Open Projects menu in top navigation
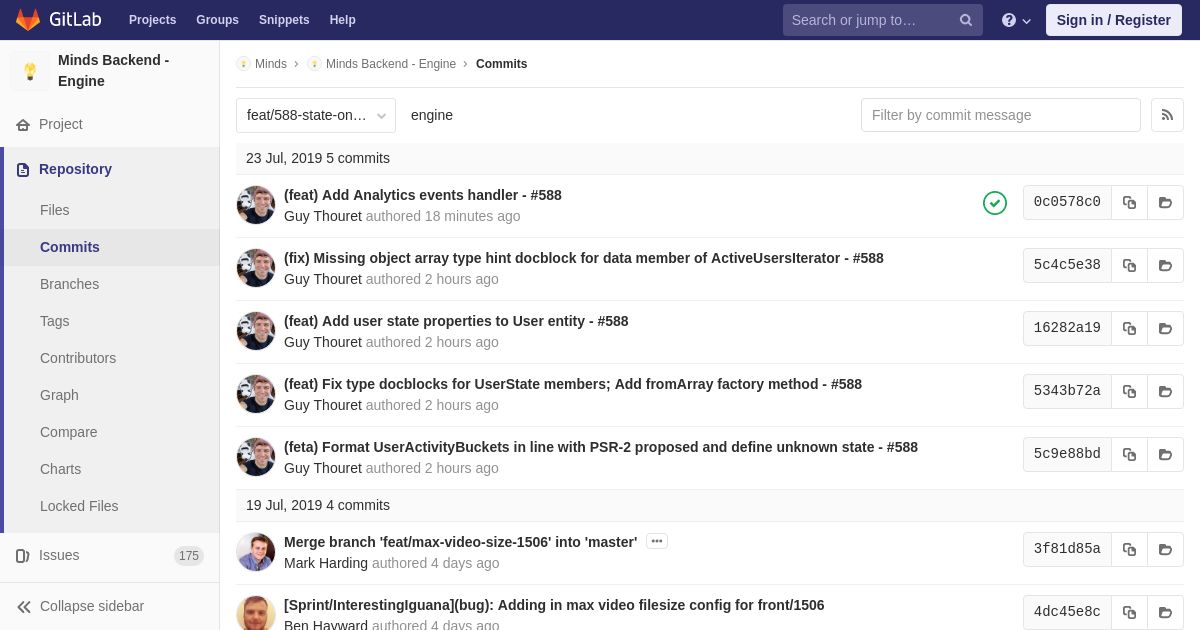This screenshot has width=1200, height=630. tap(152, 20)
